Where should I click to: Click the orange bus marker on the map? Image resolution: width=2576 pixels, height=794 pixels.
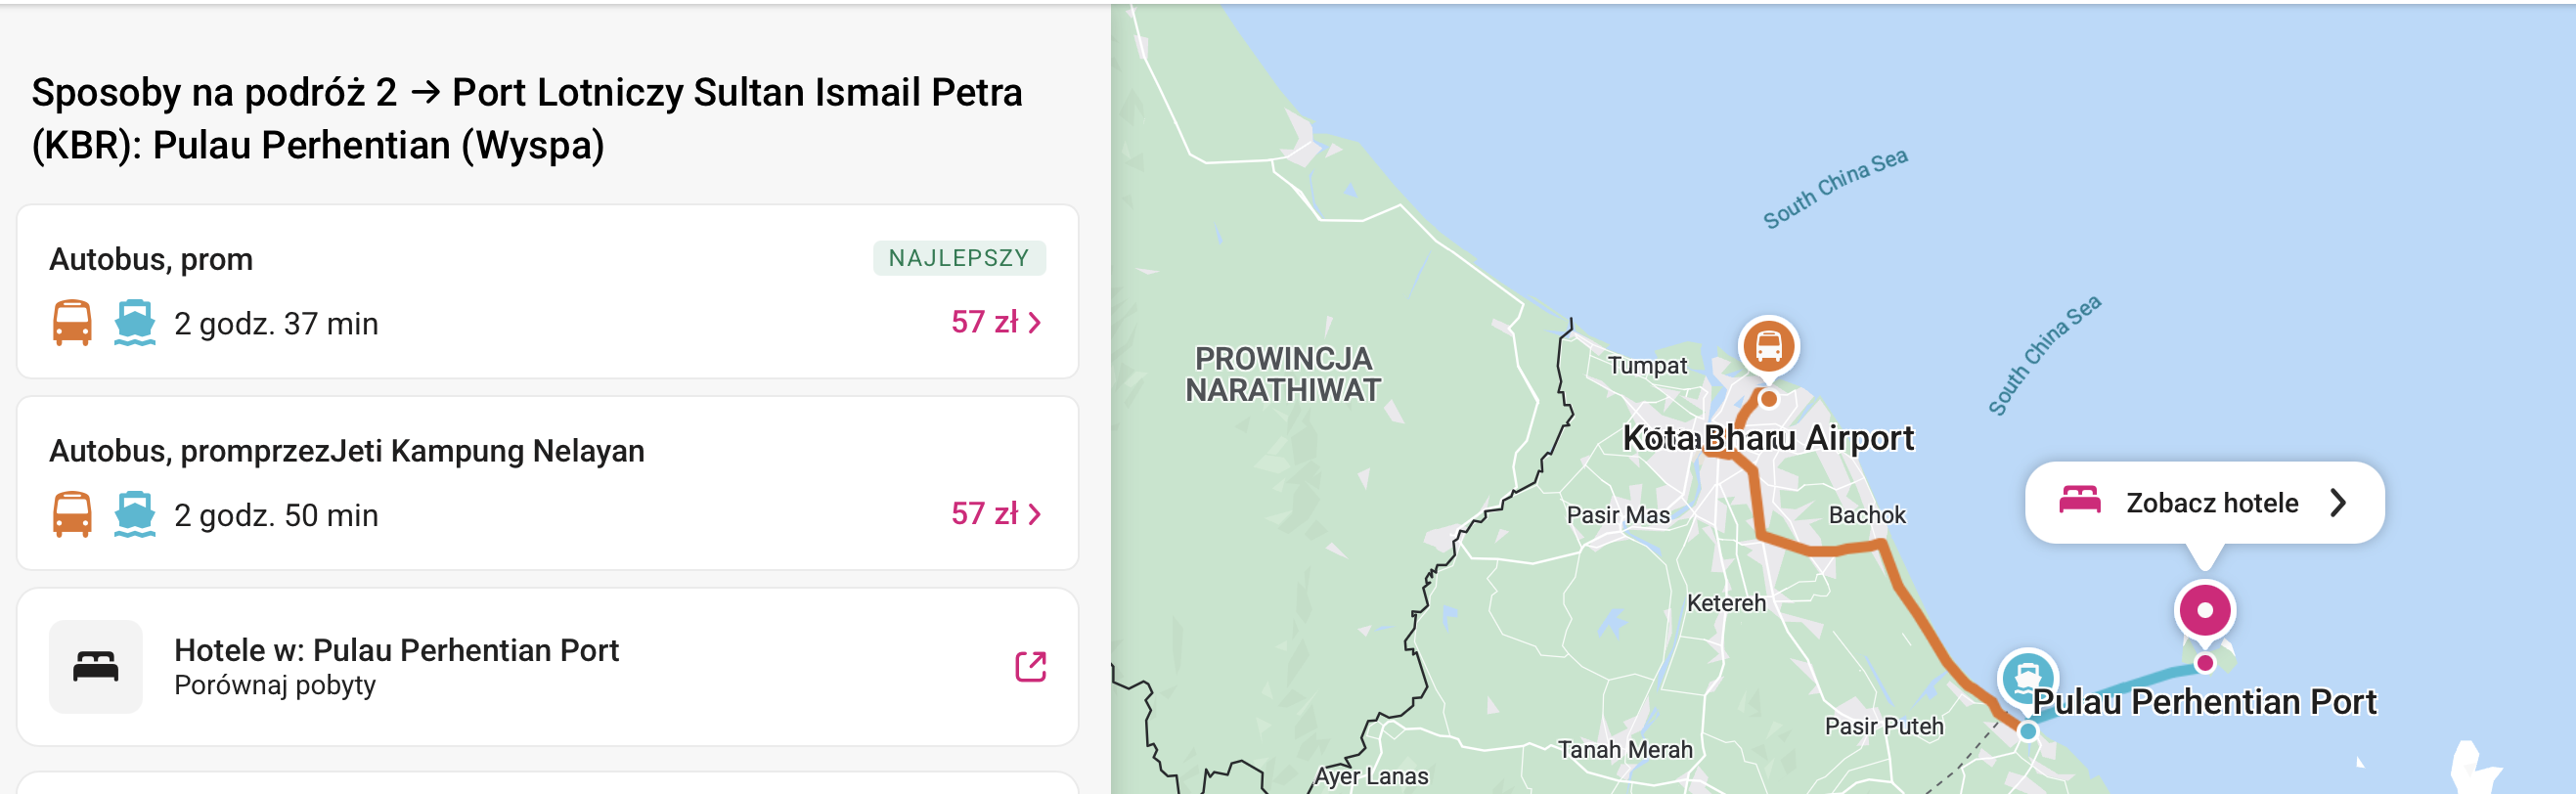pyautogui.click(x=1768, y=346)
